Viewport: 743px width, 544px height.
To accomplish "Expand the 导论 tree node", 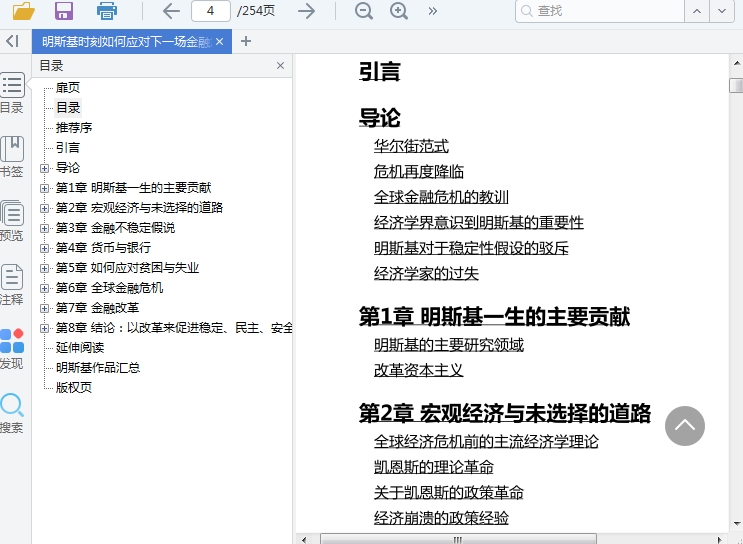I will pos(44,168).
